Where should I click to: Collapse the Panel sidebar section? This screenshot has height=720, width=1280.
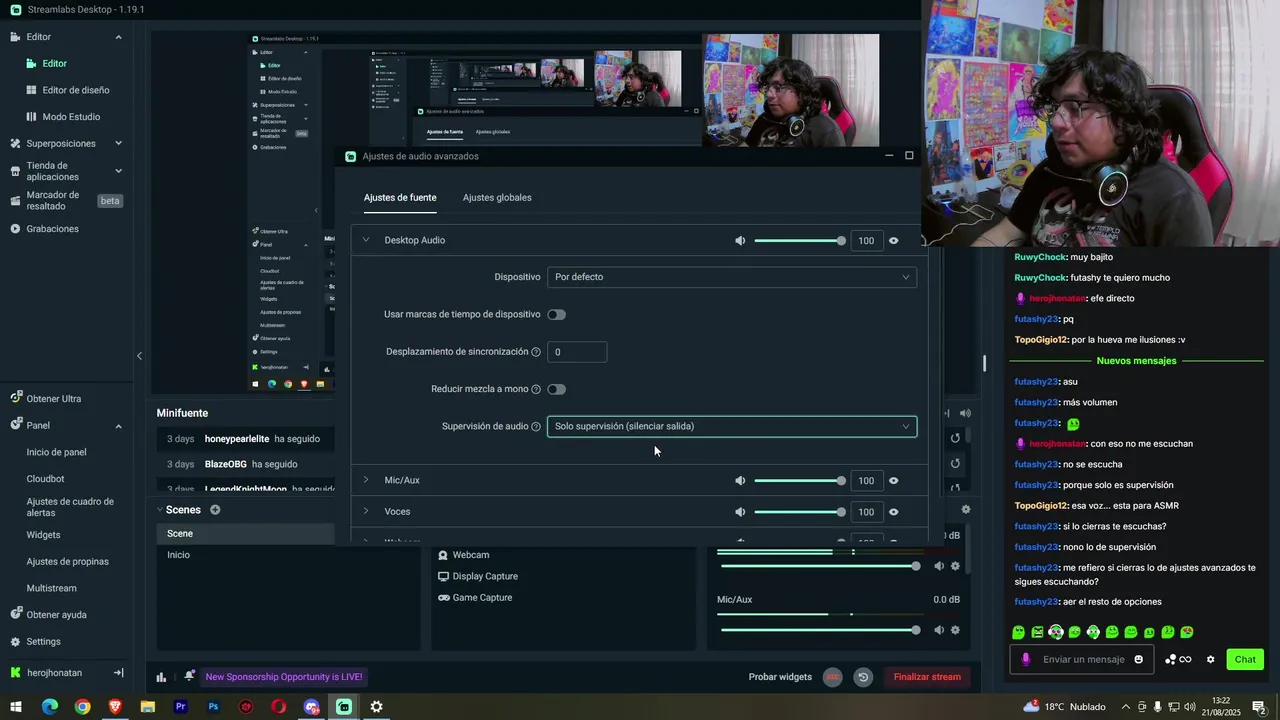(118, 426)
